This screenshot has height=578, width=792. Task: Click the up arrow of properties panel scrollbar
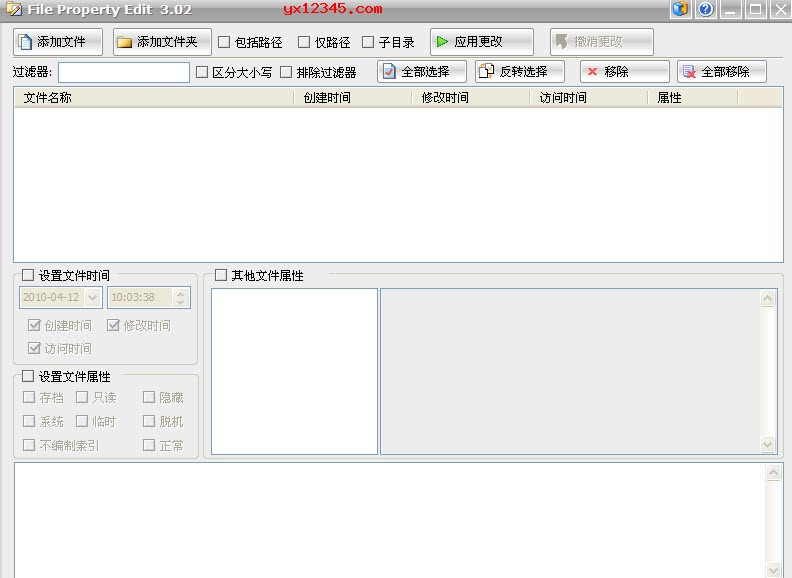point(767,299)
